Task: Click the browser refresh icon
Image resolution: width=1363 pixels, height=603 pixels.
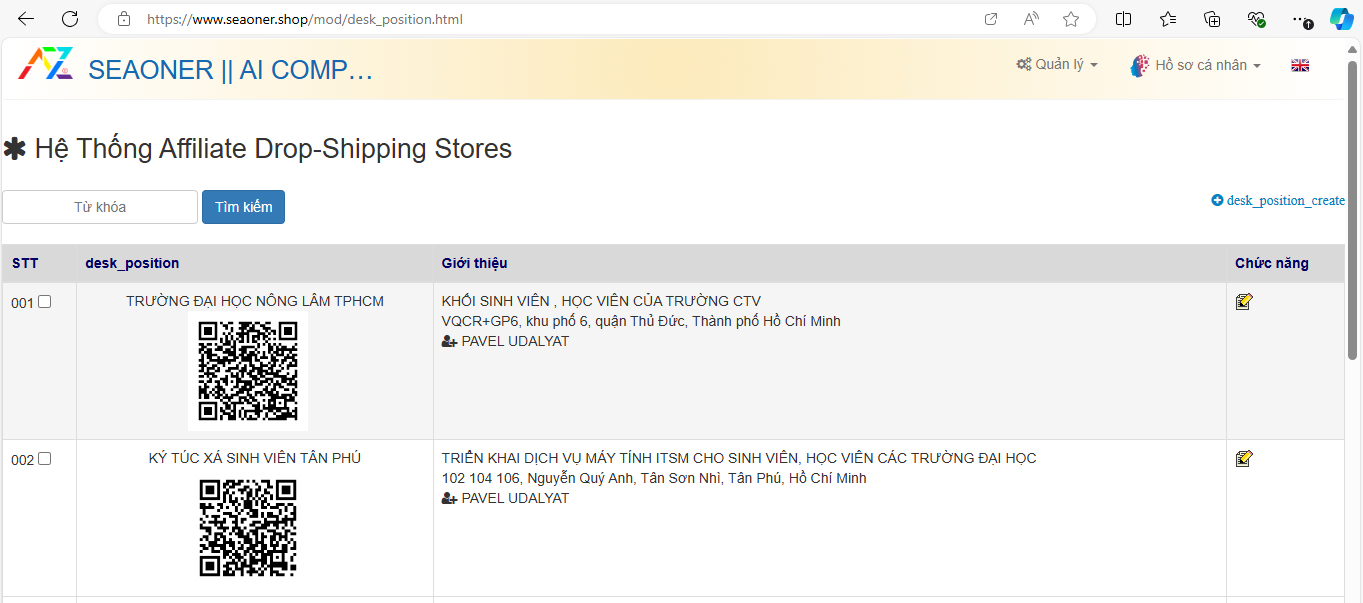Action: point(70,19)
